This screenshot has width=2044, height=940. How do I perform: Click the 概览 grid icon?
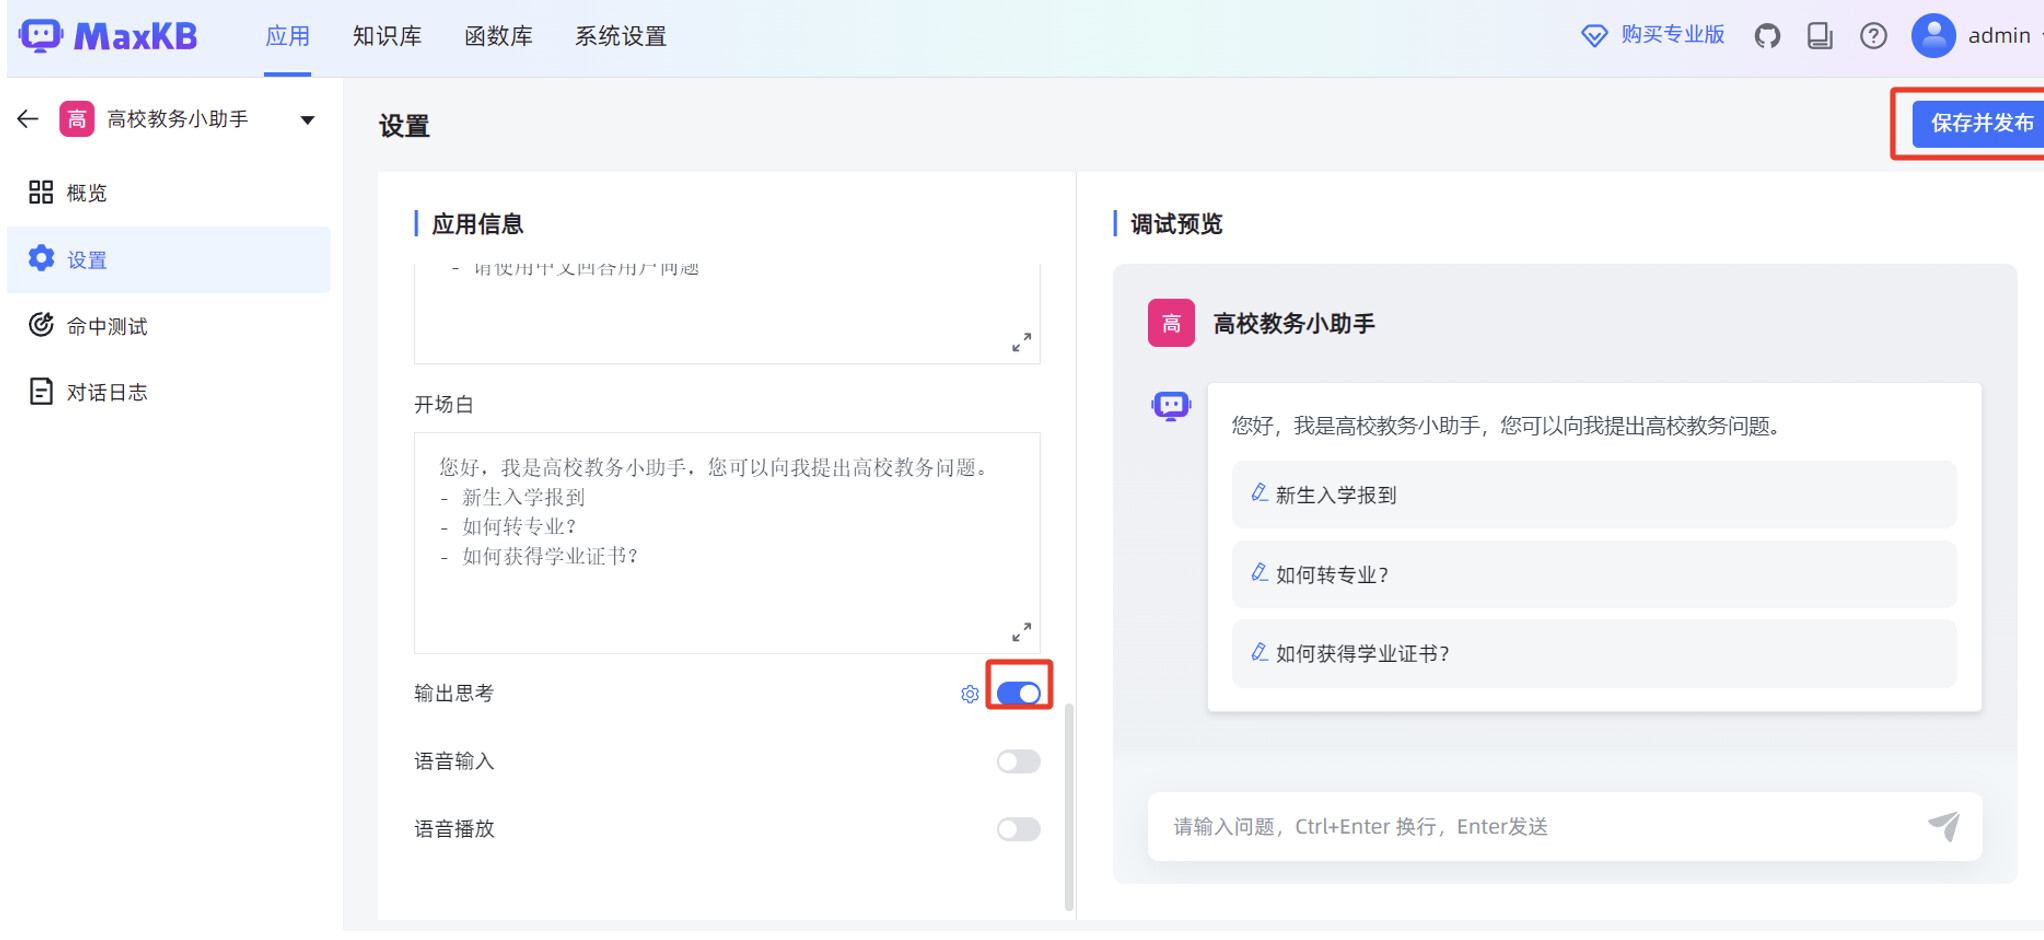[x=41, y=192]
